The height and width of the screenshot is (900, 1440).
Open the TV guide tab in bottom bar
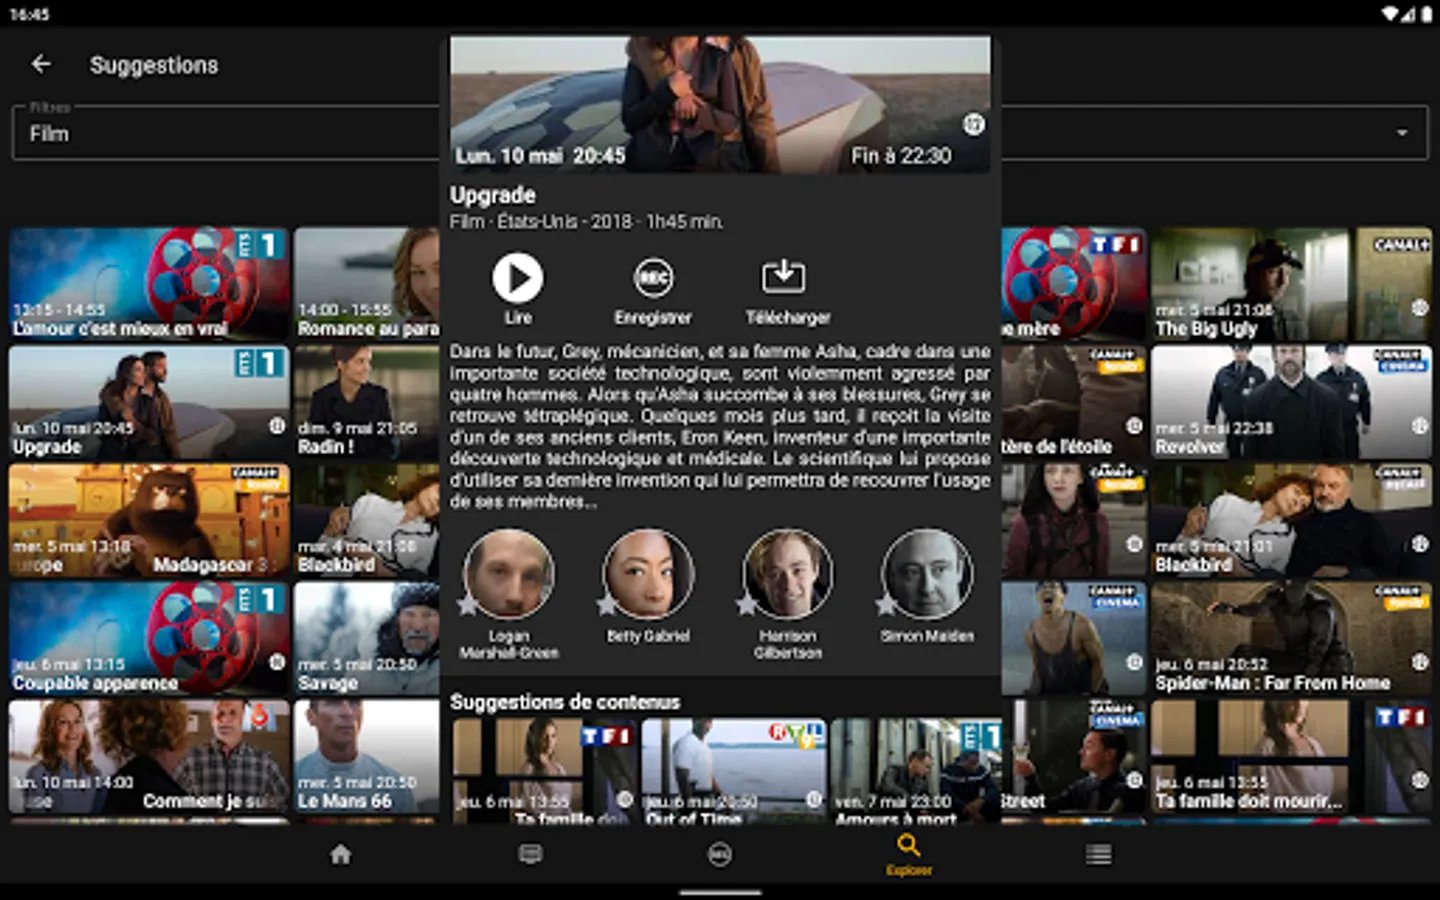pos(530,854)
